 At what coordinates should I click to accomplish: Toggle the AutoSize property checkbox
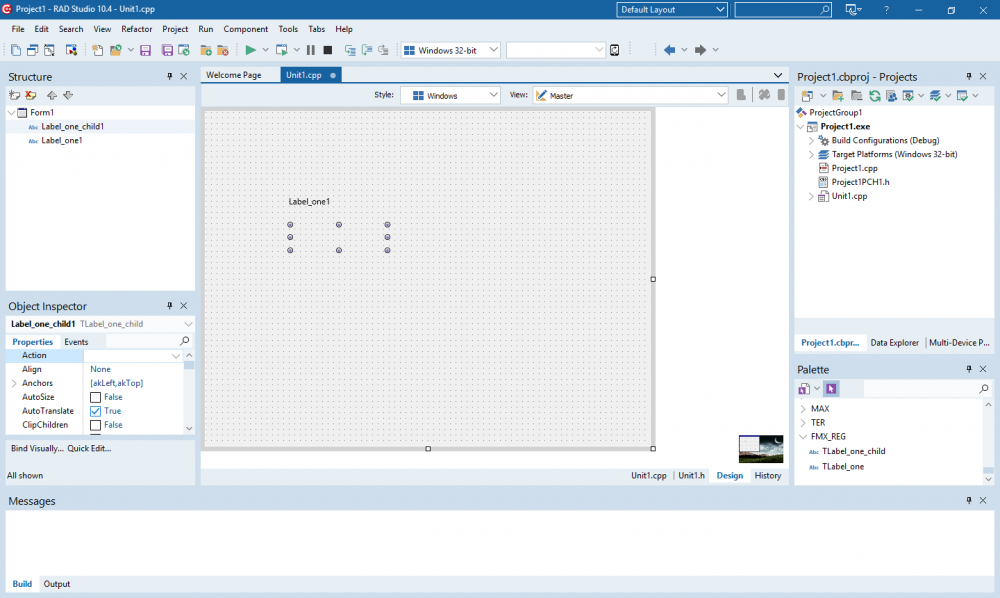click(x=96, y=397)
